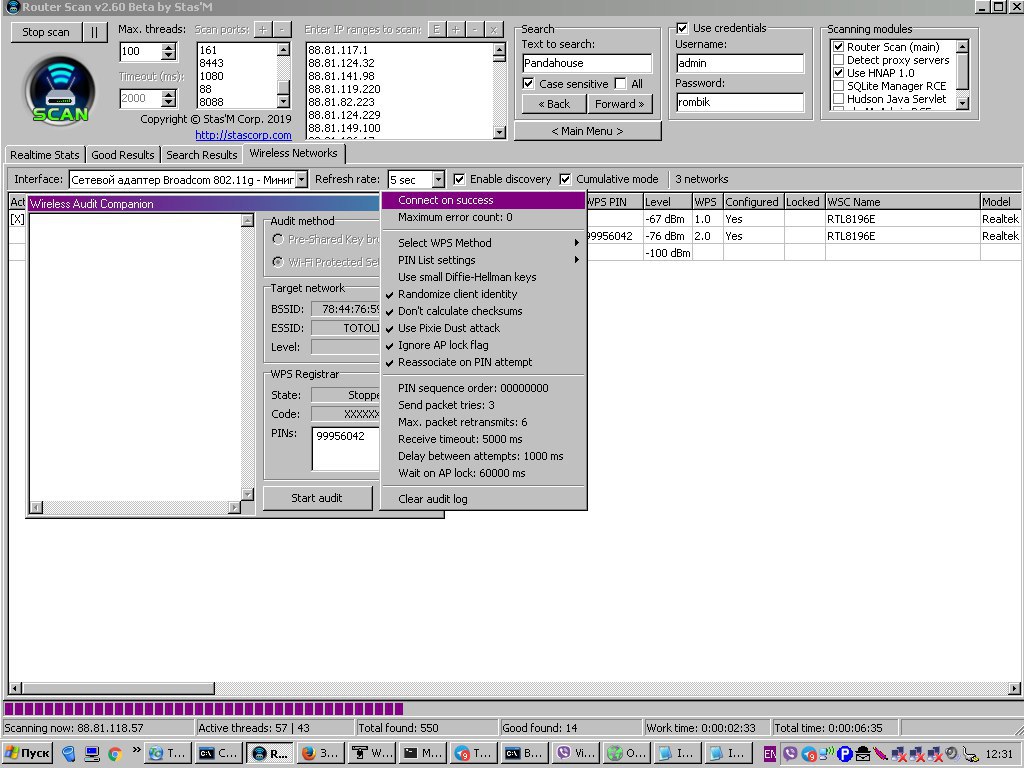Uncheck Use credentials
The height and width of the screenshot is (768, 1024).
682,28
